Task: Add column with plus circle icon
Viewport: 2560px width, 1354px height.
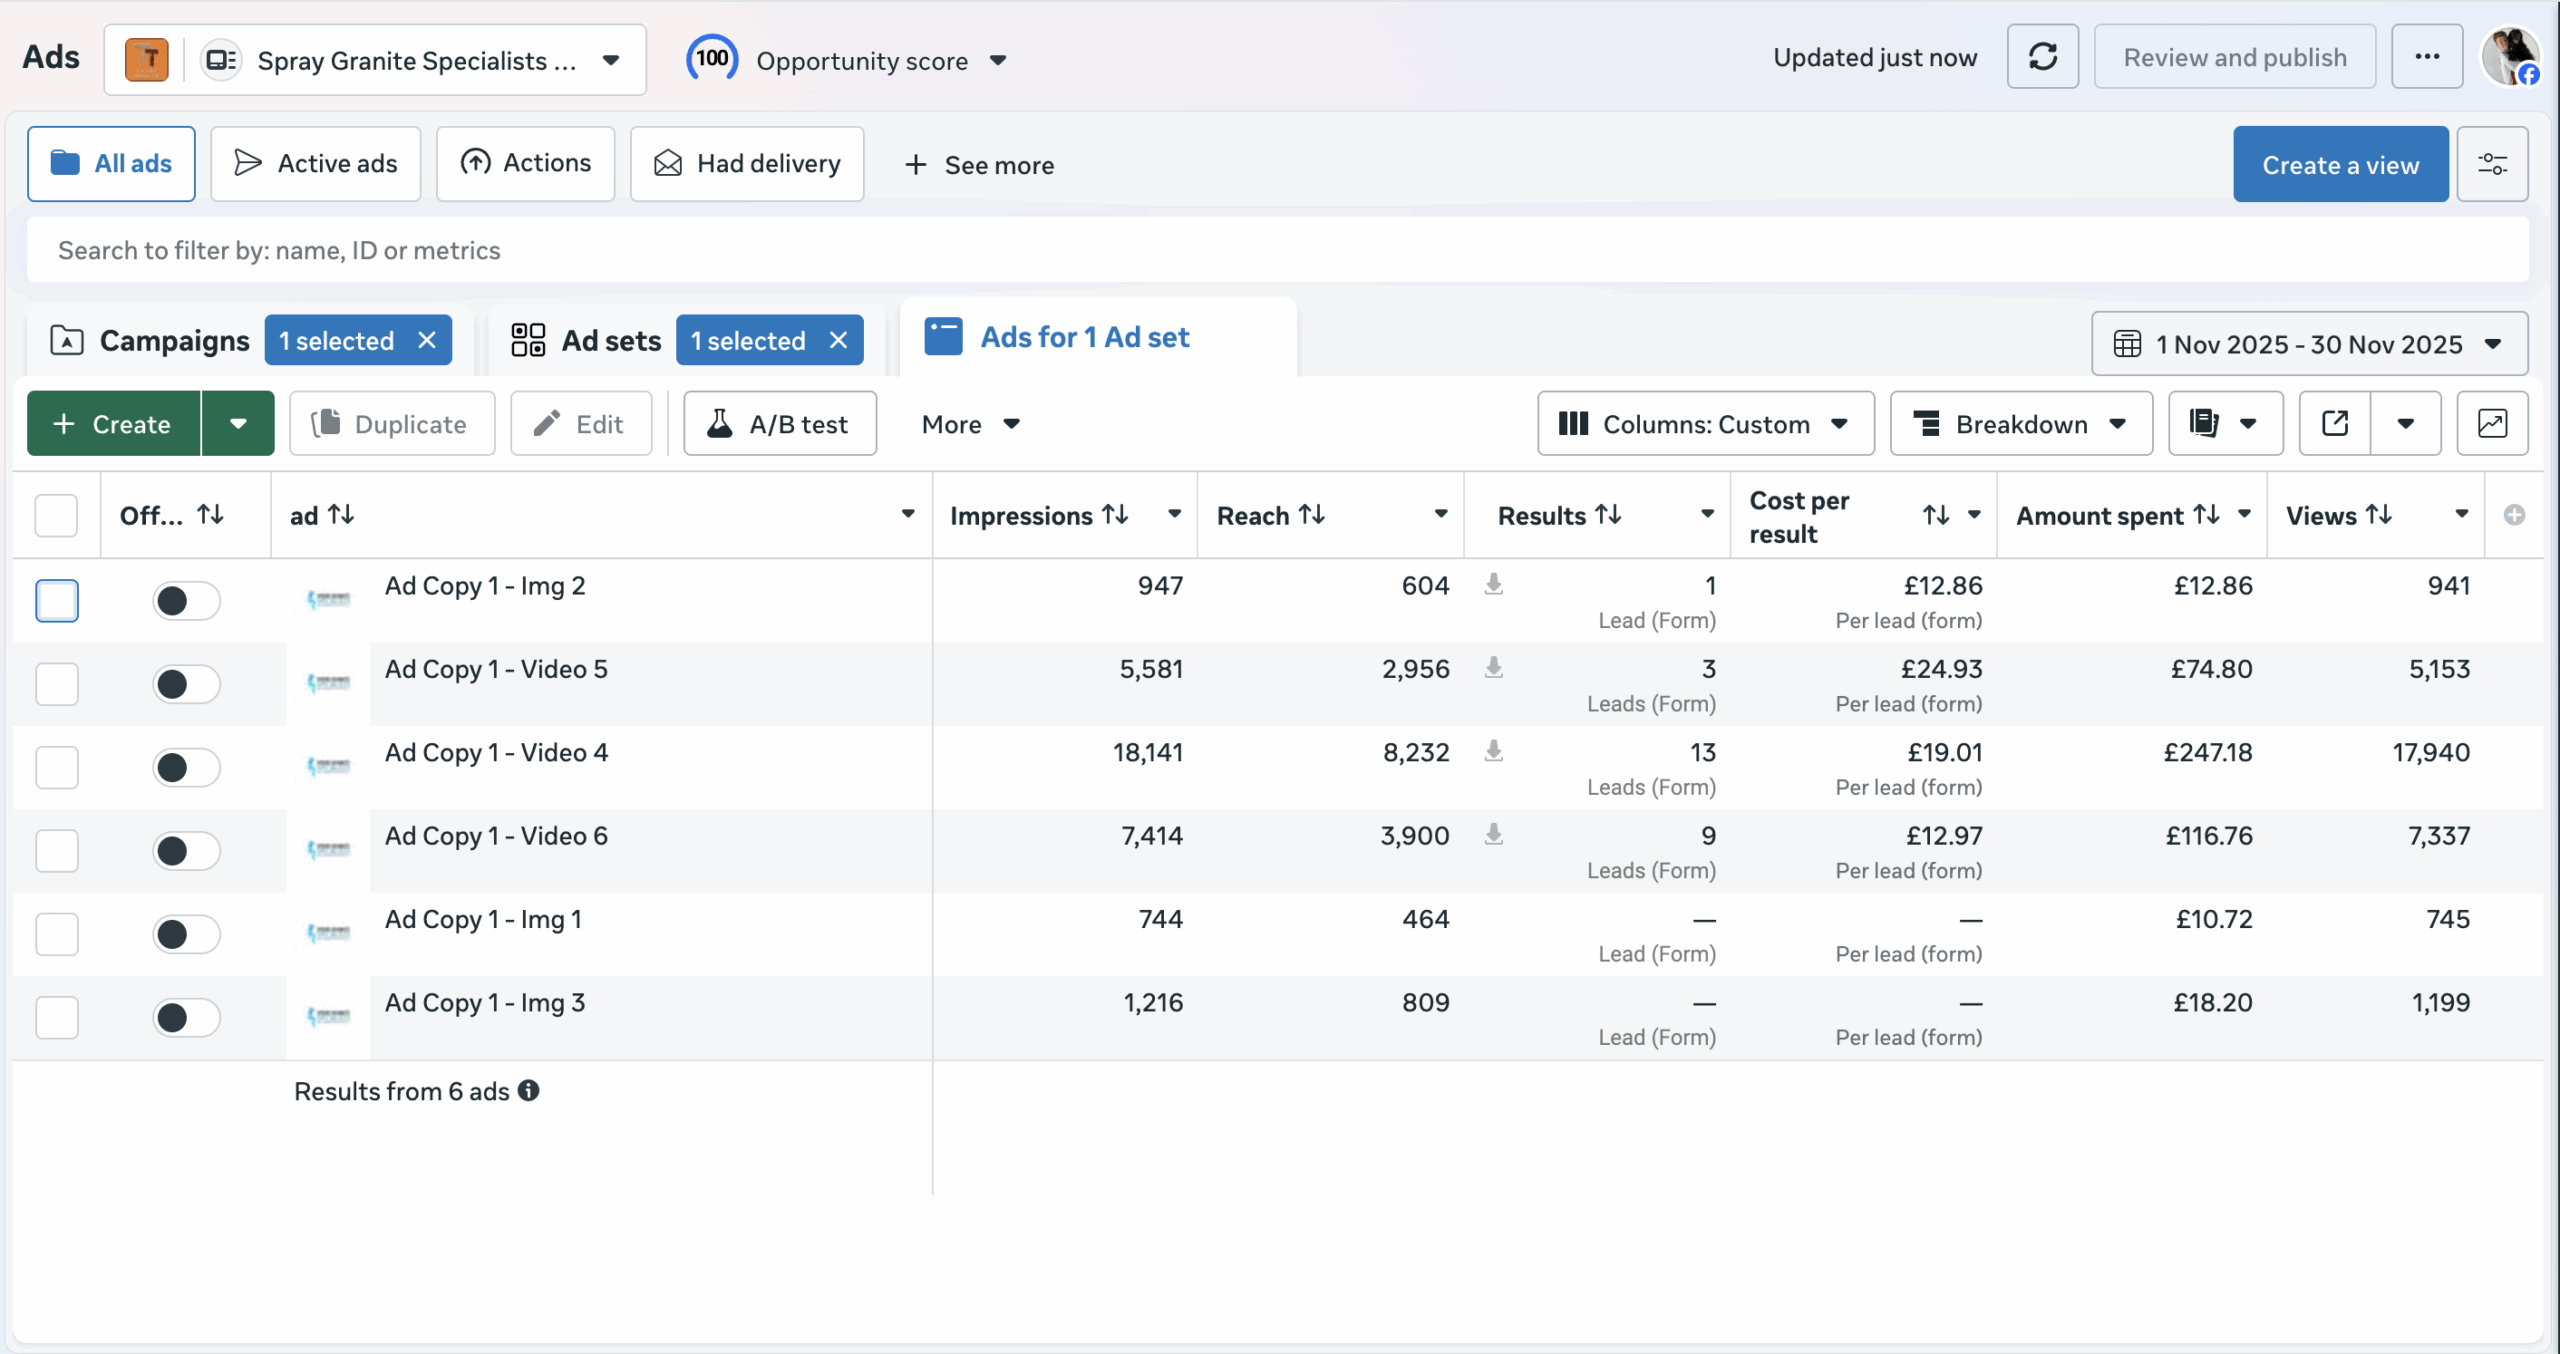Action: point(2514,515)
